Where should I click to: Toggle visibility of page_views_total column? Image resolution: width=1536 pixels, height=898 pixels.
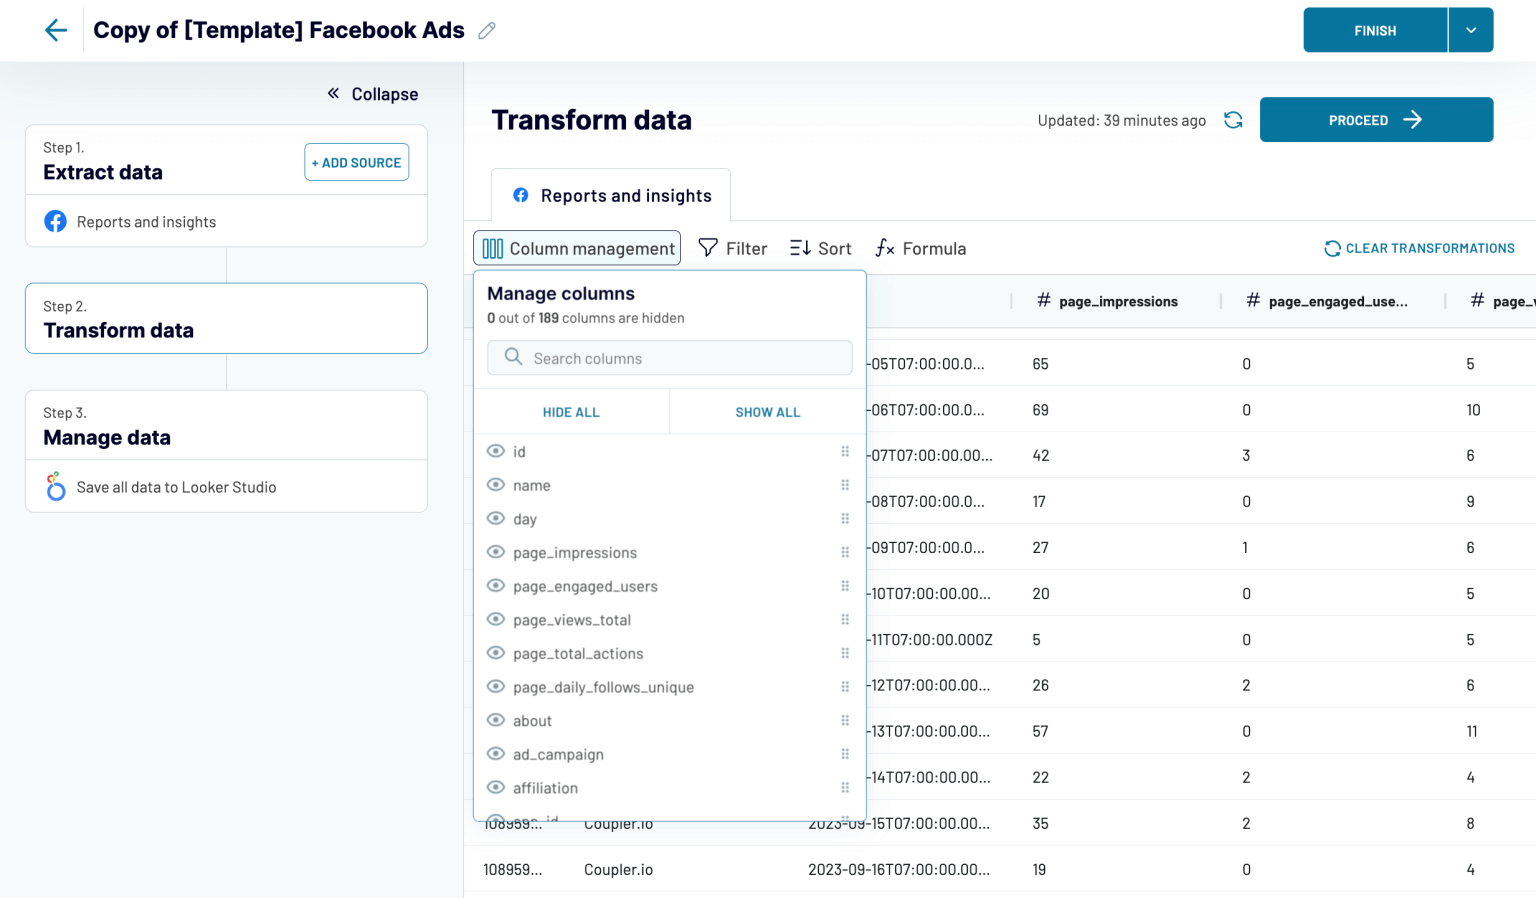496,619
